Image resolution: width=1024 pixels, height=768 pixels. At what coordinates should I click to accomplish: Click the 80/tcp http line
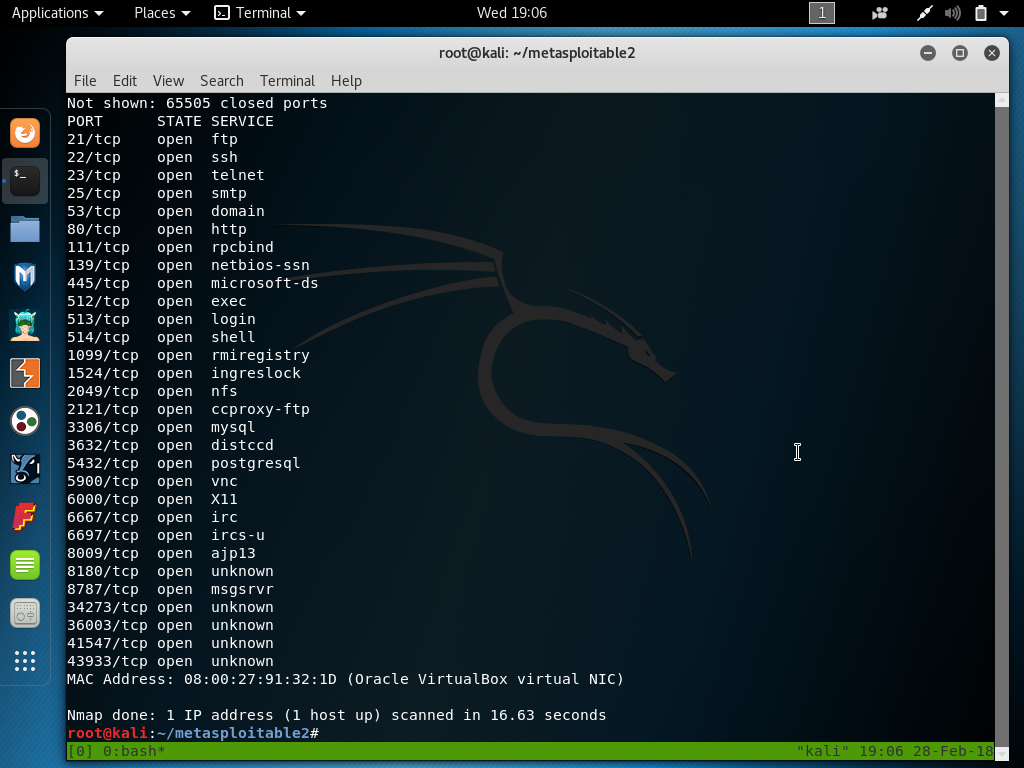pos(157,229)
